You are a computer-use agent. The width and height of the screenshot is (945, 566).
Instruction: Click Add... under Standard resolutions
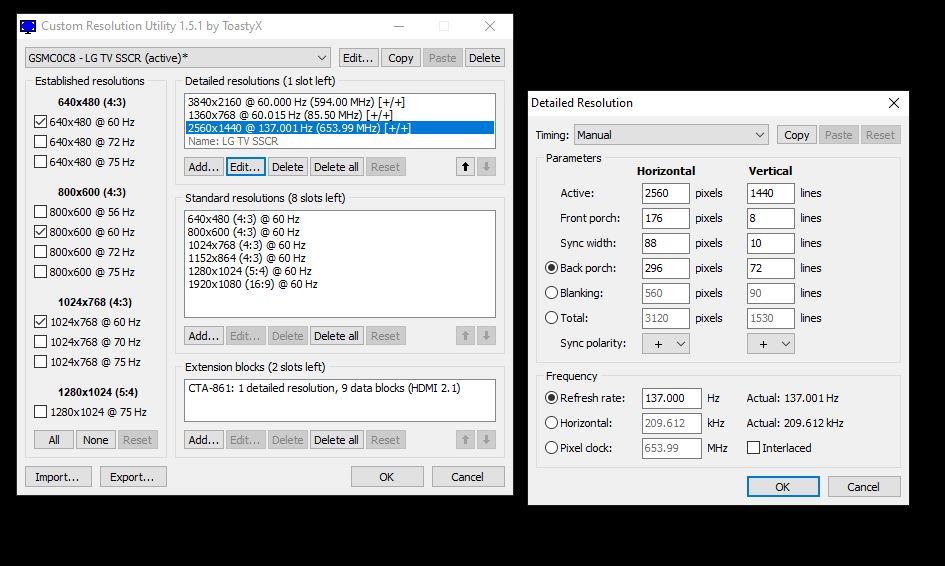click(204, 336)
